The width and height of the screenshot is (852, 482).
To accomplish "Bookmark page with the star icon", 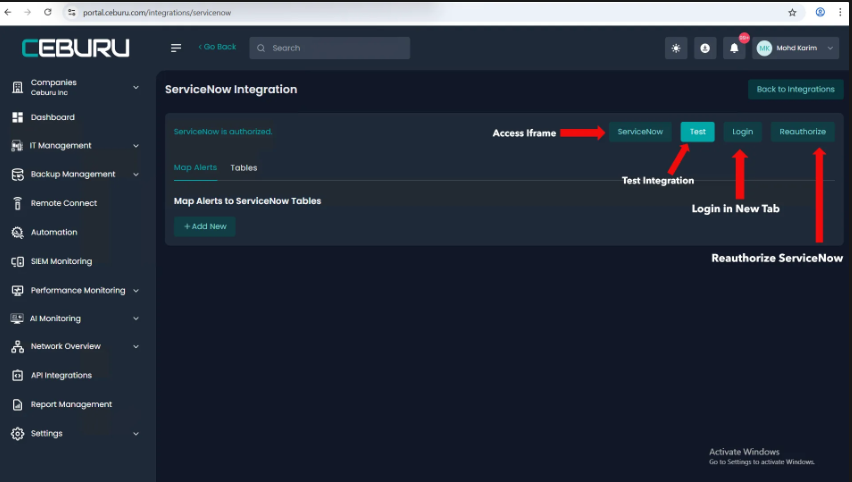I will click(x=792, y=12).
